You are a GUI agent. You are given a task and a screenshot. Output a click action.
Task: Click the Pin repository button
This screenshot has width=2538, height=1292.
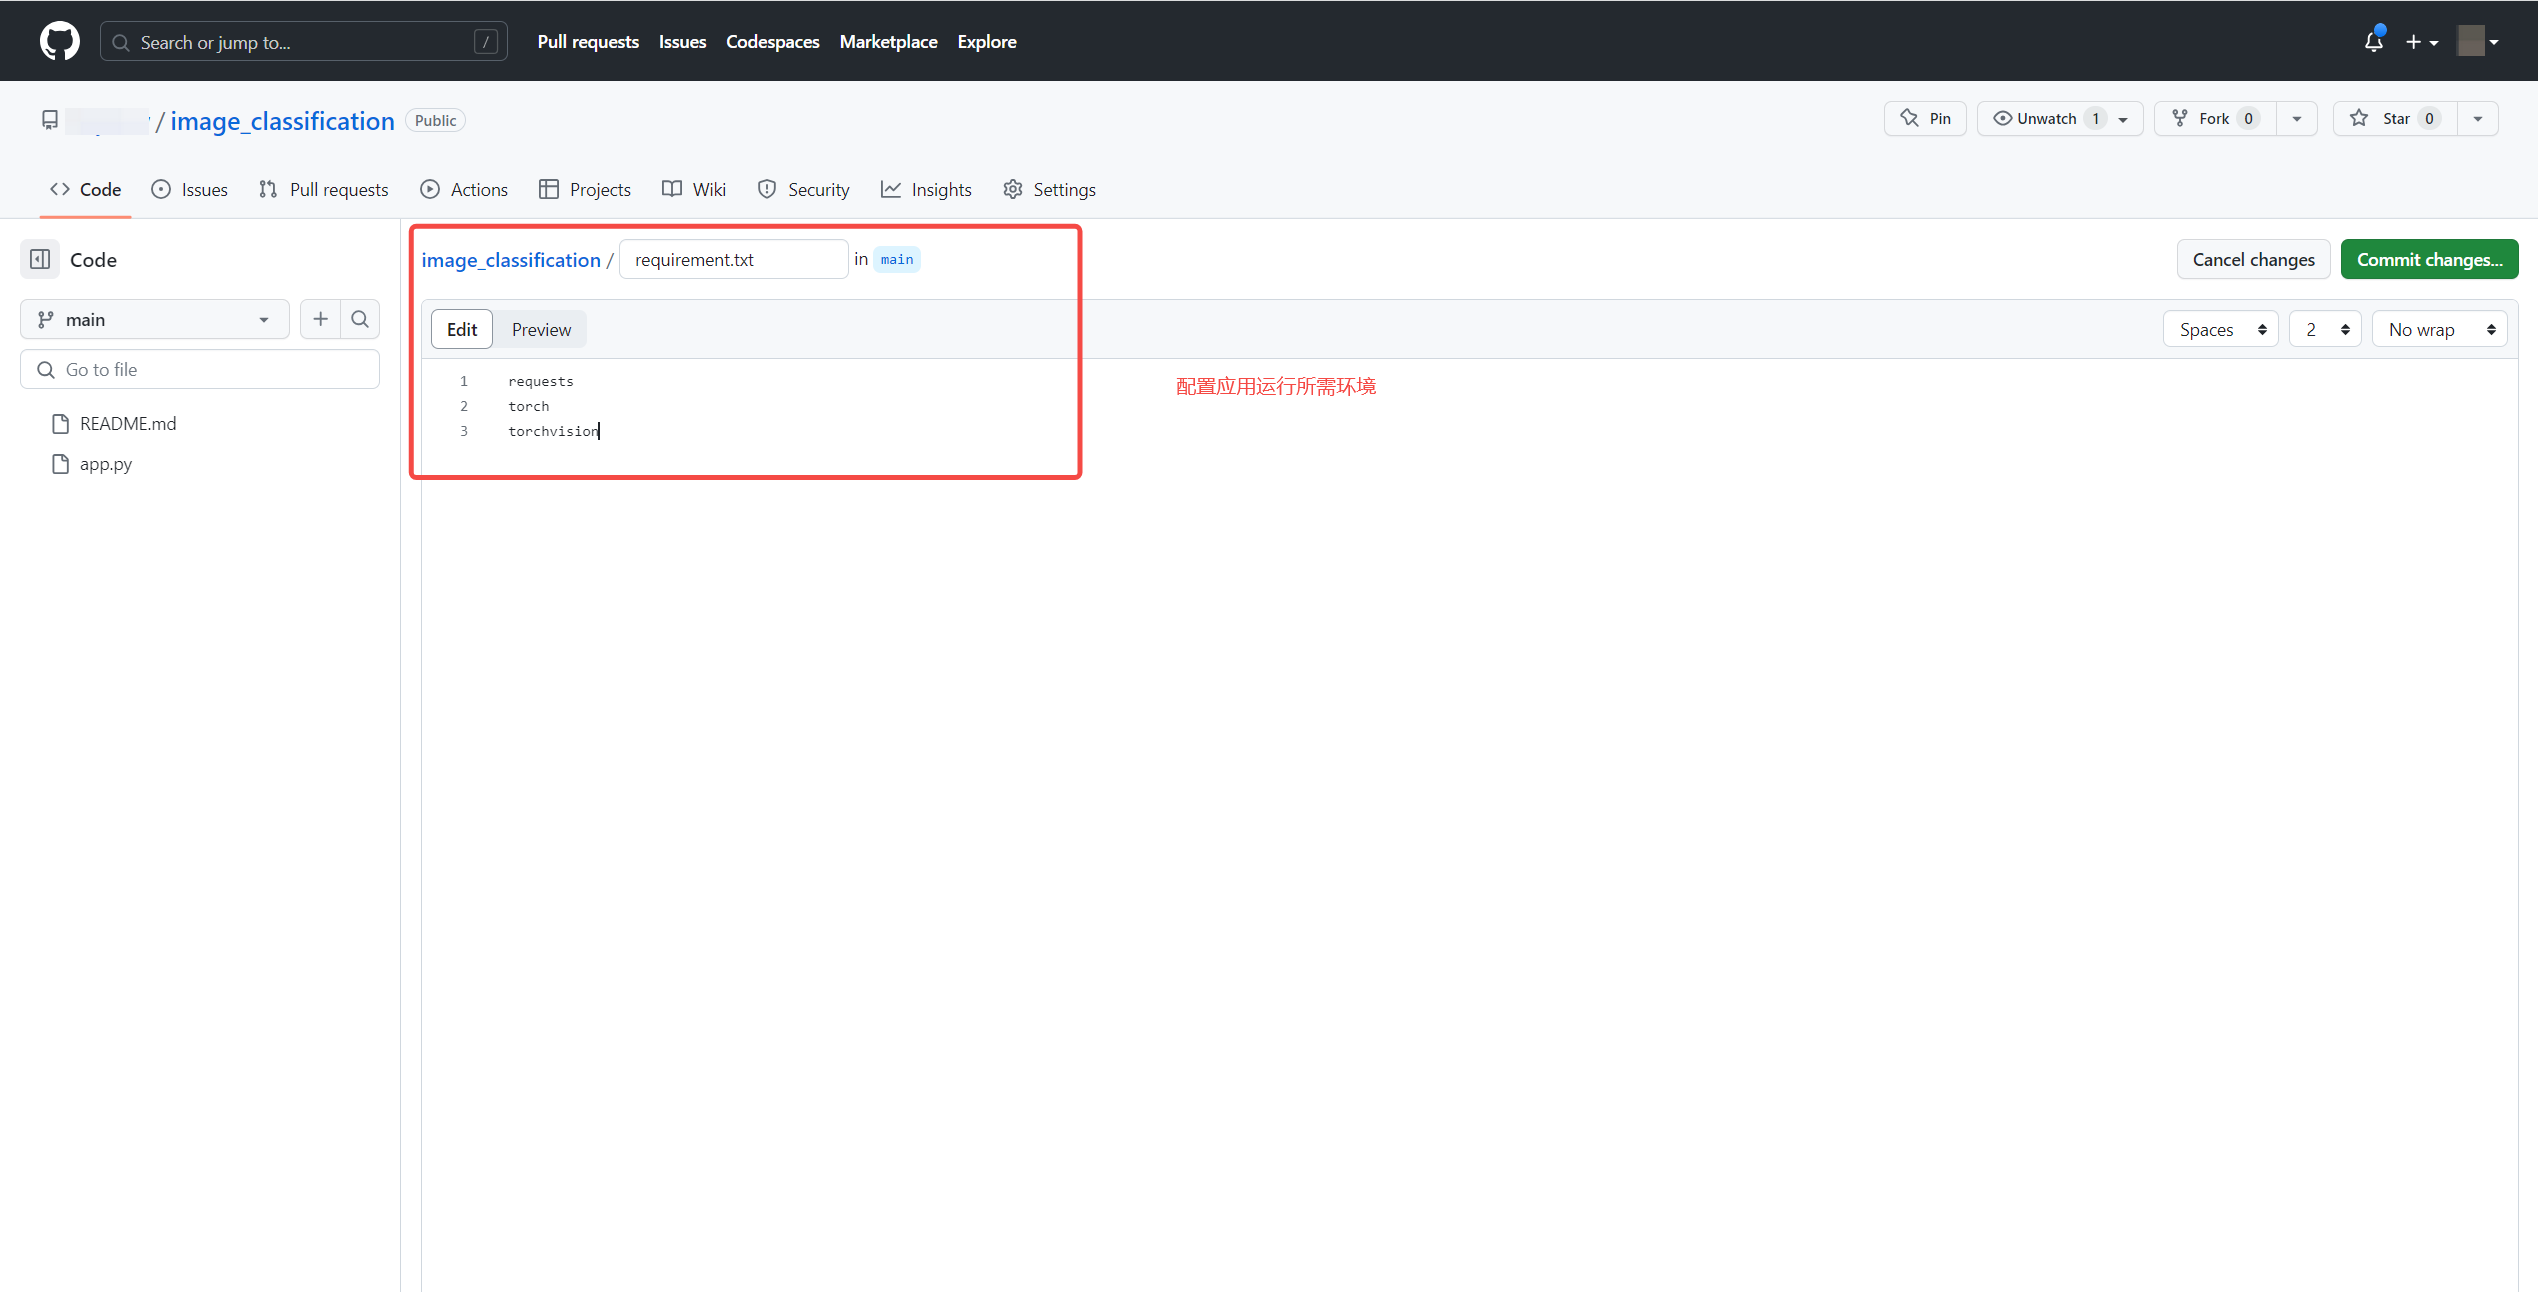point(1925,119)
